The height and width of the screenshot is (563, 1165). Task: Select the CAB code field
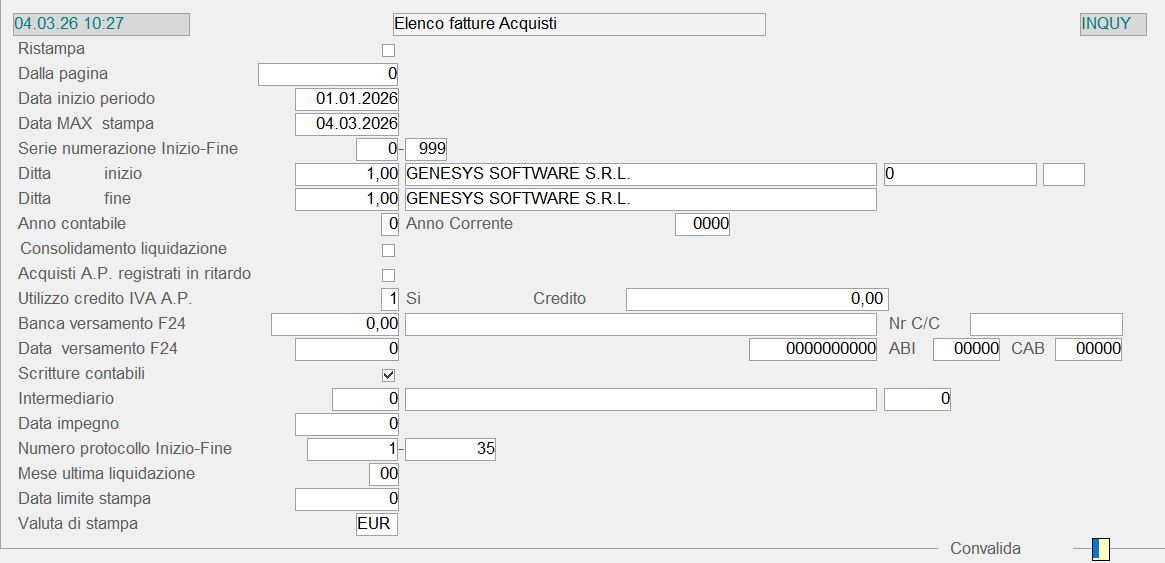1088,349
